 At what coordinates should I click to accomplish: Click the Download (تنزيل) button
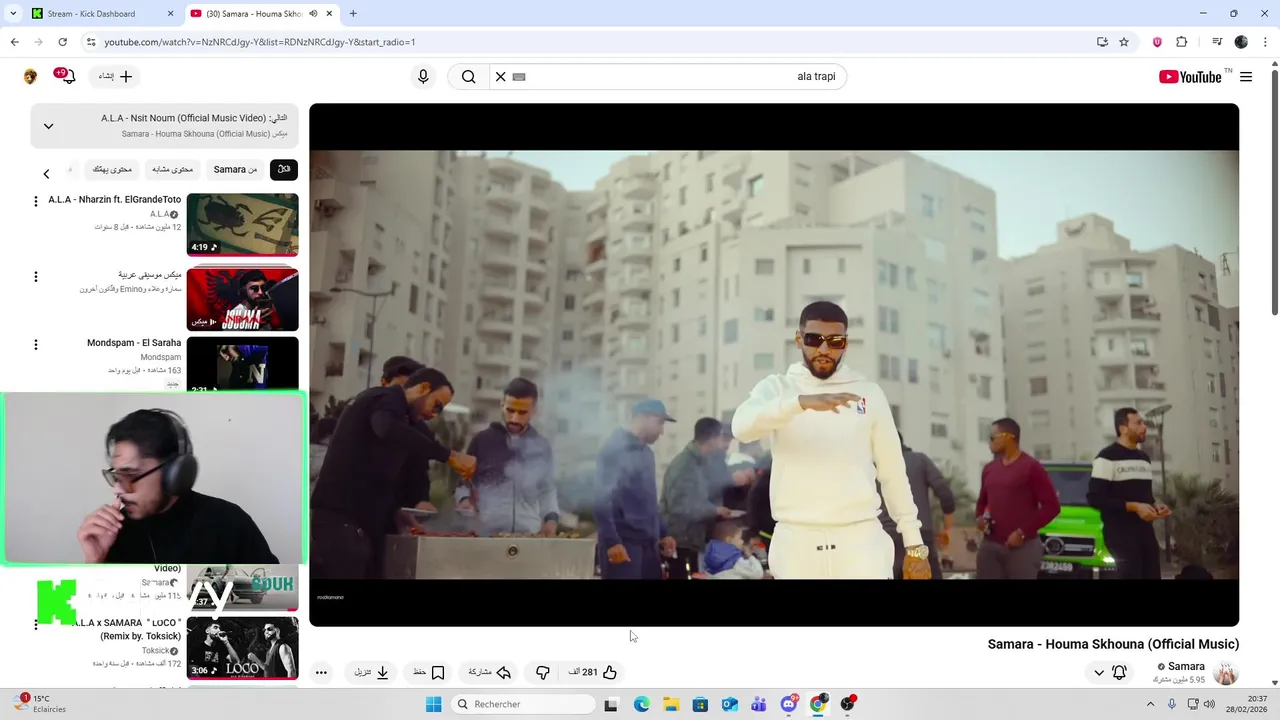pyautogui.click(x=371, y=672)
